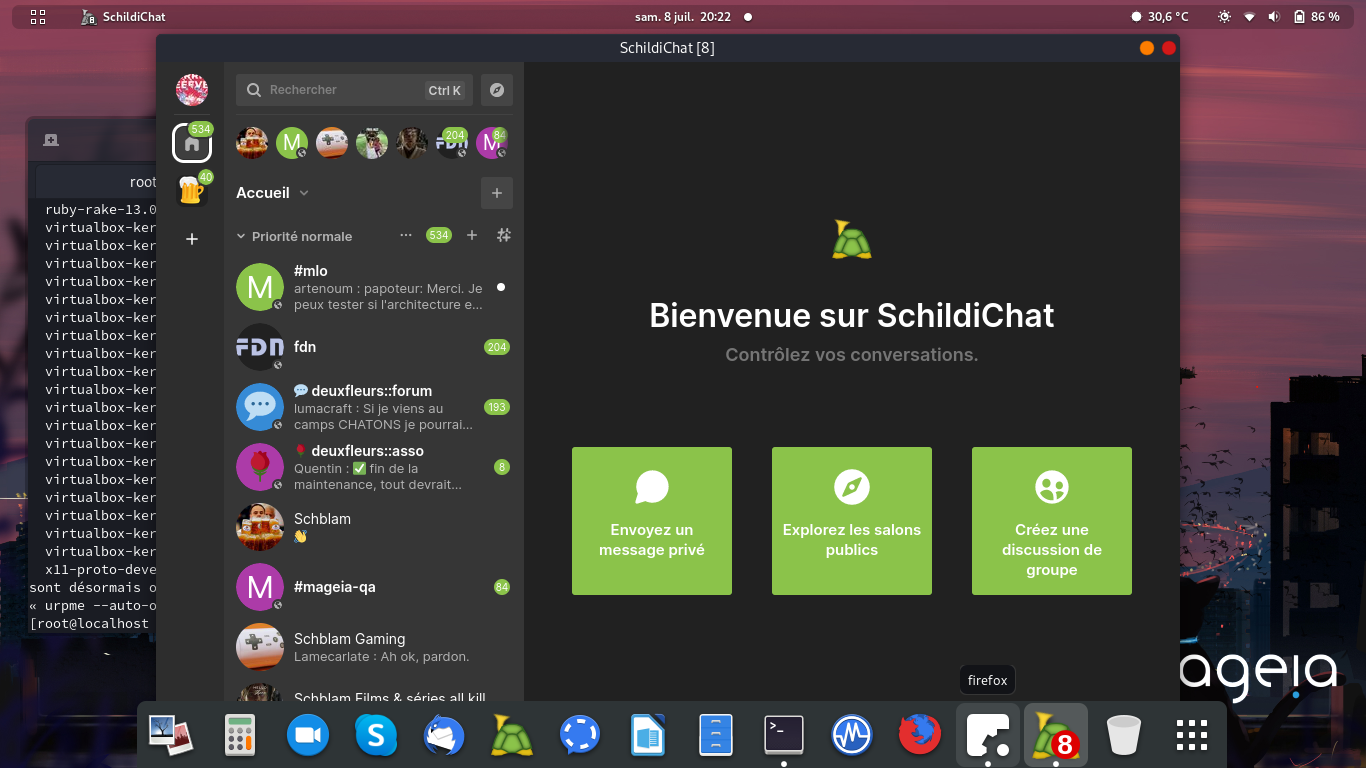Click the volume icon in top bar
The image size is (1366, 768).
tap(1274, 16)
